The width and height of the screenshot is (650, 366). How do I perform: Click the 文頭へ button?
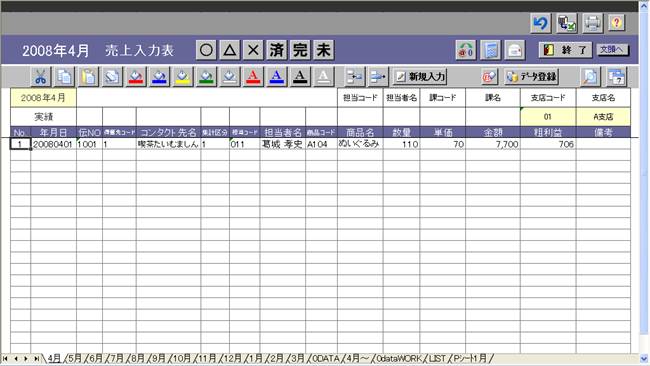pos(613,50)
